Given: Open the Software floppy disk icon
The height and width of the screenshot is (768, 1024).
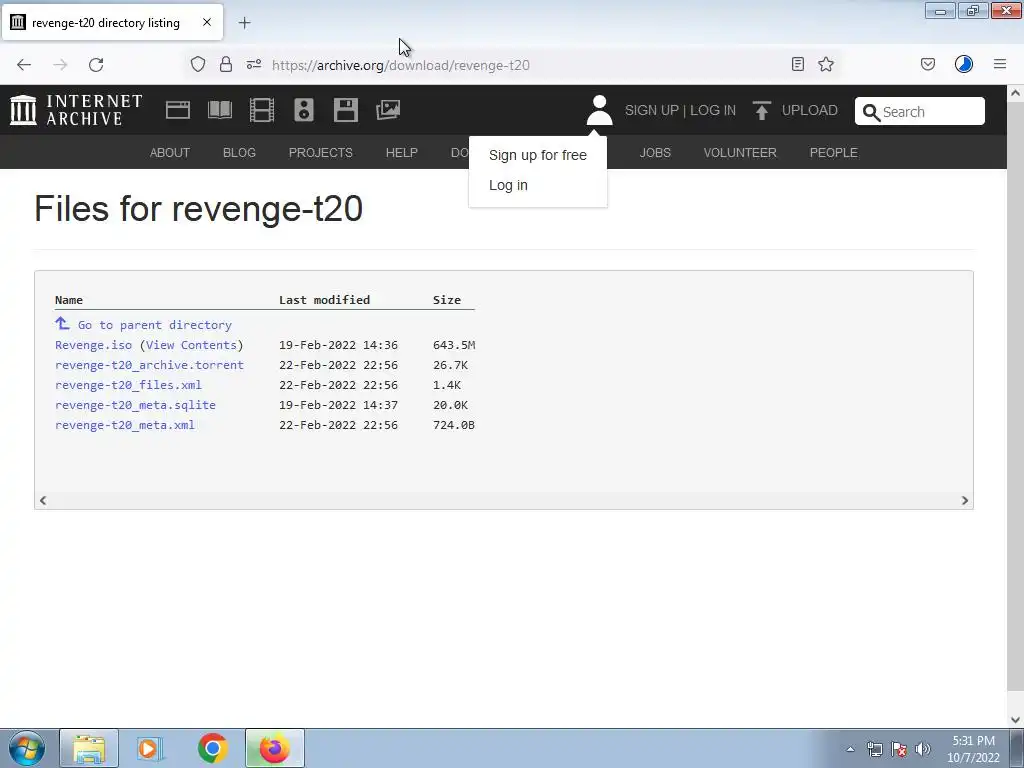Looking at the screenshot, I should (x=345, y=110).
